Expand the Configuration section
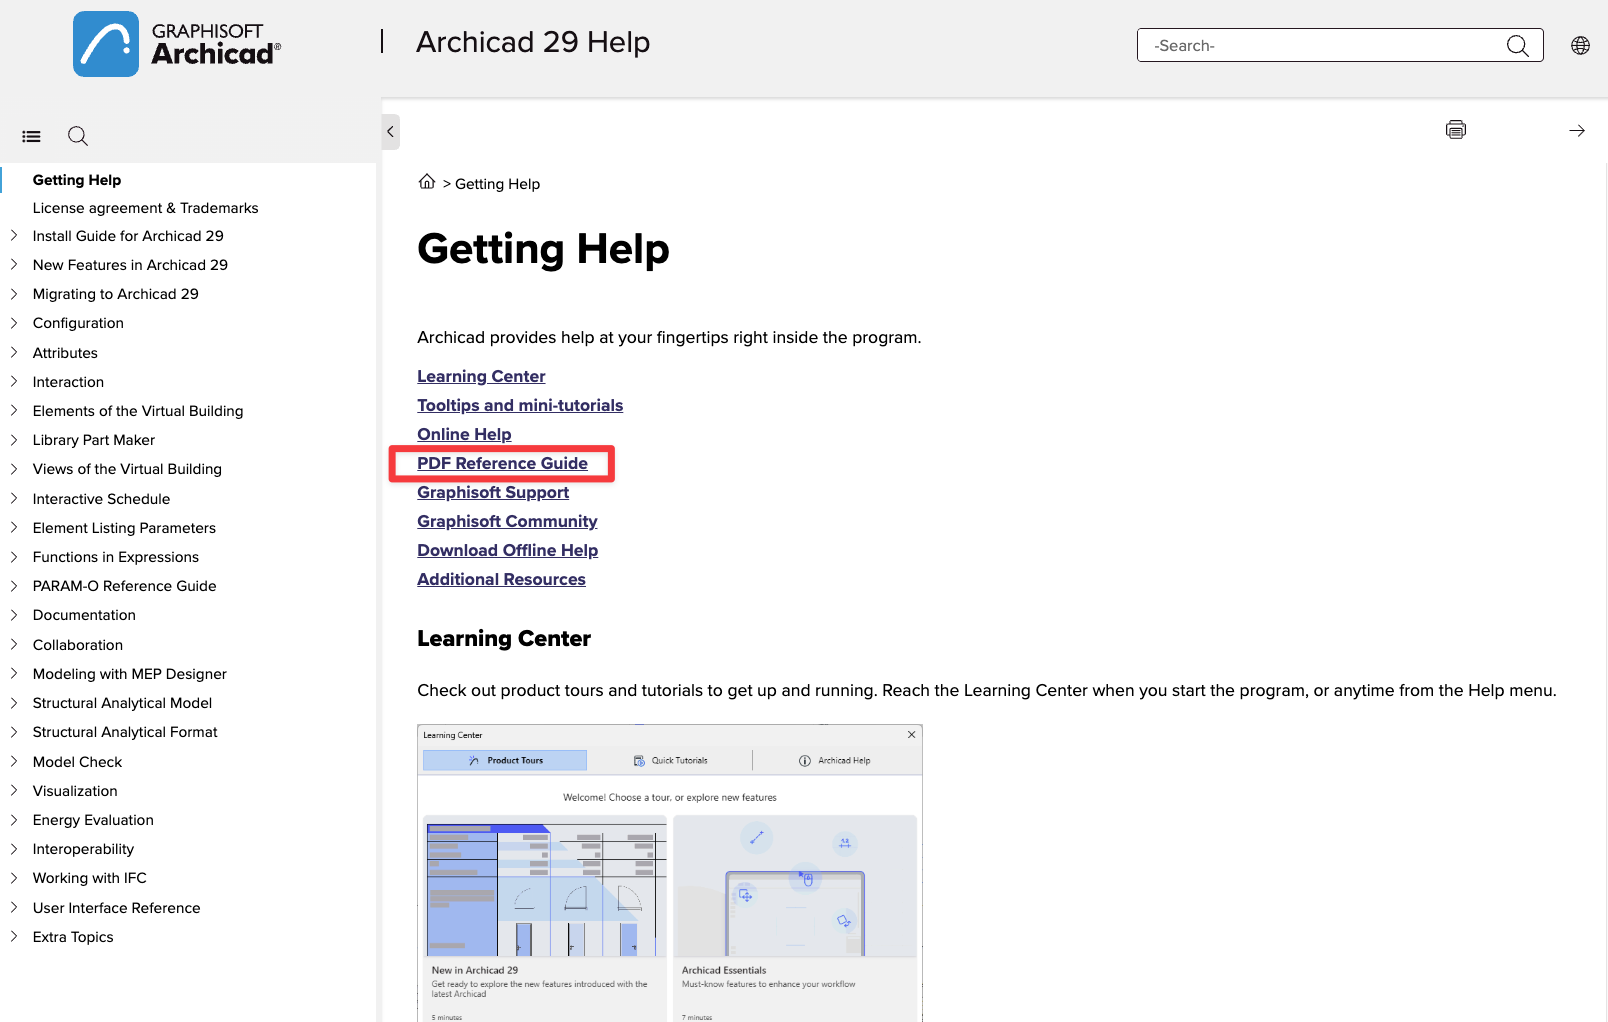The height and width of the screenshot is (1022, 1608). [x=14, y=323]
